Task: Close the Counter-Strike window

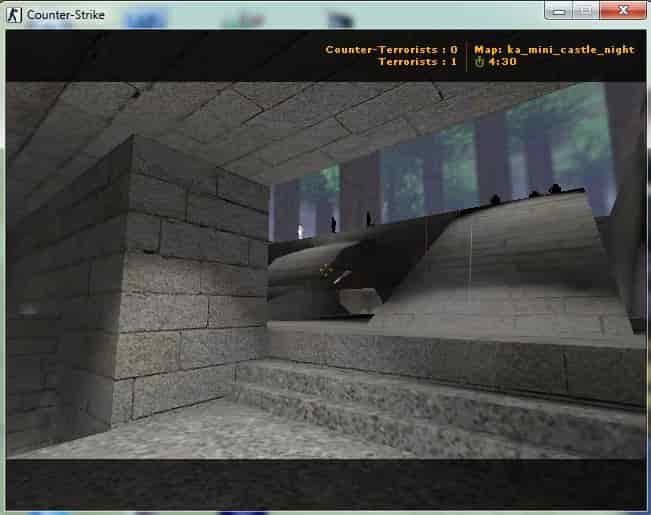Action: pyautogui.click(x=623, y=11)
